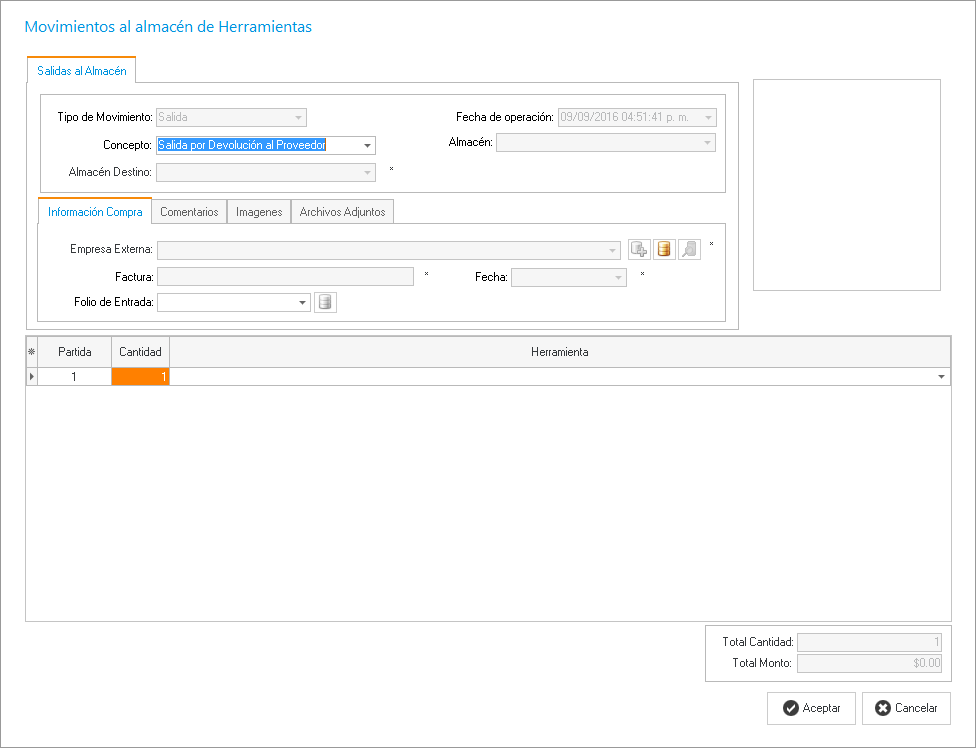Open the Herramienta cell dropdown arrow

coord(941,377)
